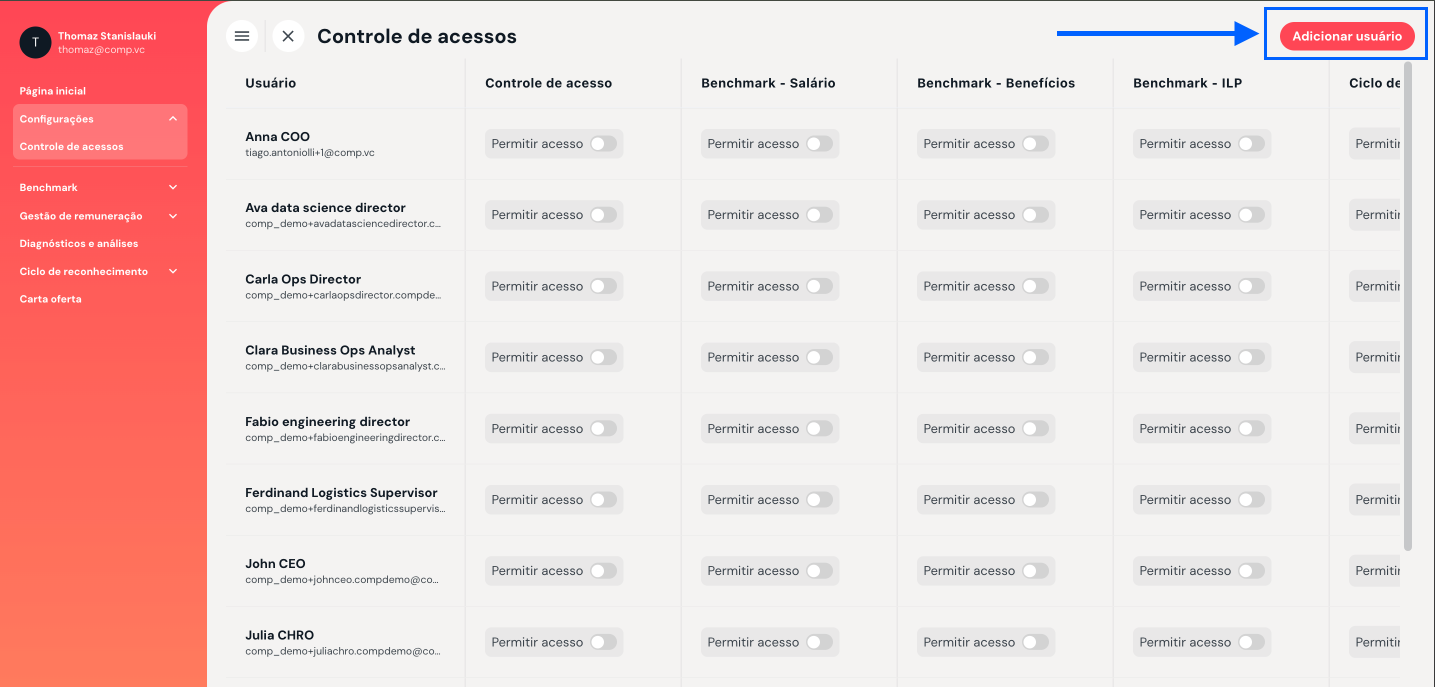1435x687 pixels.
Task: Open Página inicial in sidebar
Action: 53,91
